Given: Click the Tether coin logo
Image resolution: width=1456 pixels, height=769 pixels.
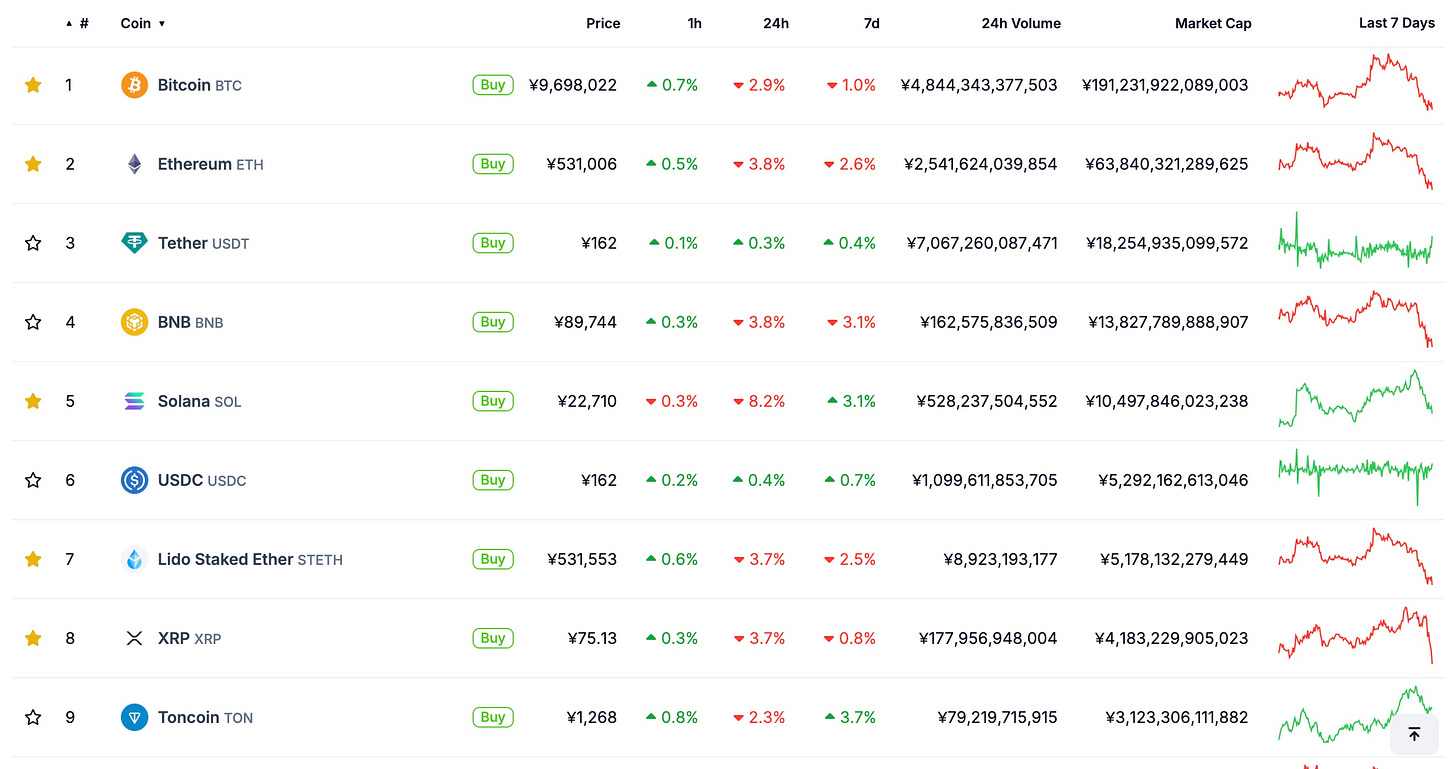Looking at the screenshot, I should coord(134,243).
